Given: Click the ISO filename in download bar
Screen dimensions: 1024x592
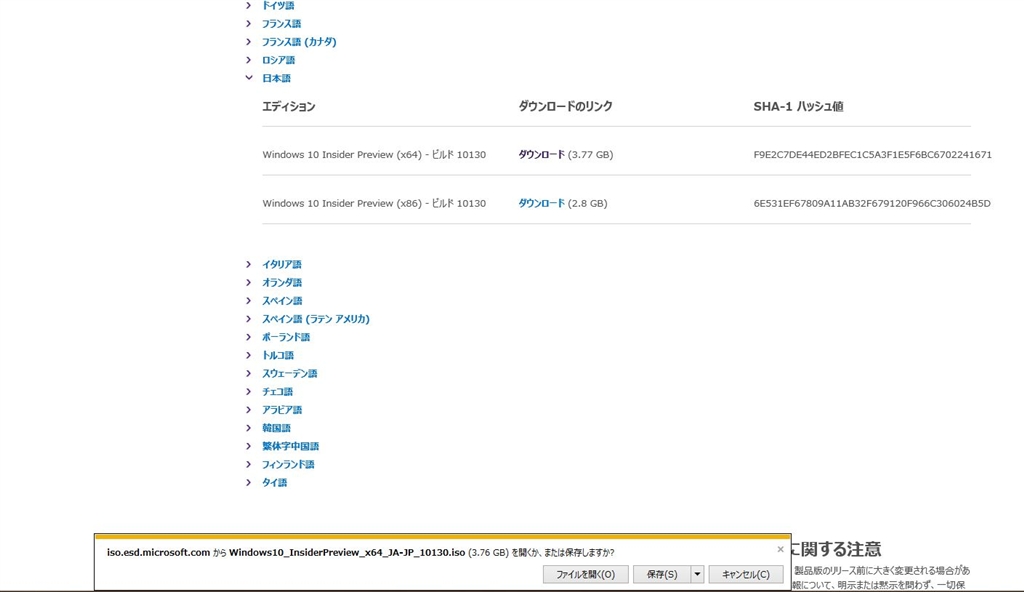Looking at the screenshot, I should [x=347, y=553].
